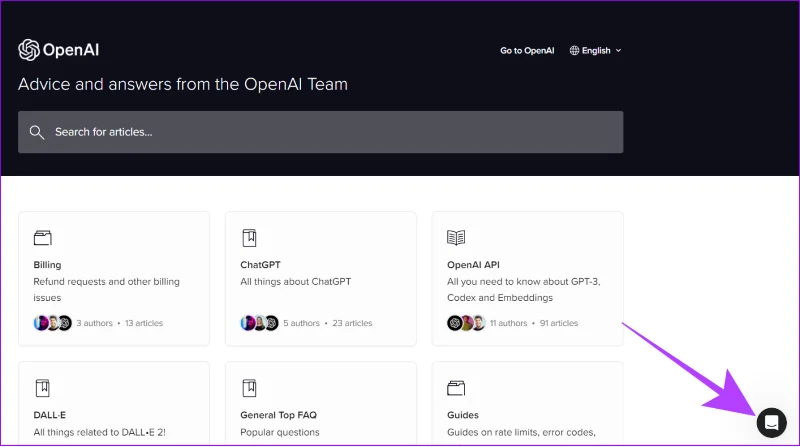Click the globe language icon

(x=574, y=51)
